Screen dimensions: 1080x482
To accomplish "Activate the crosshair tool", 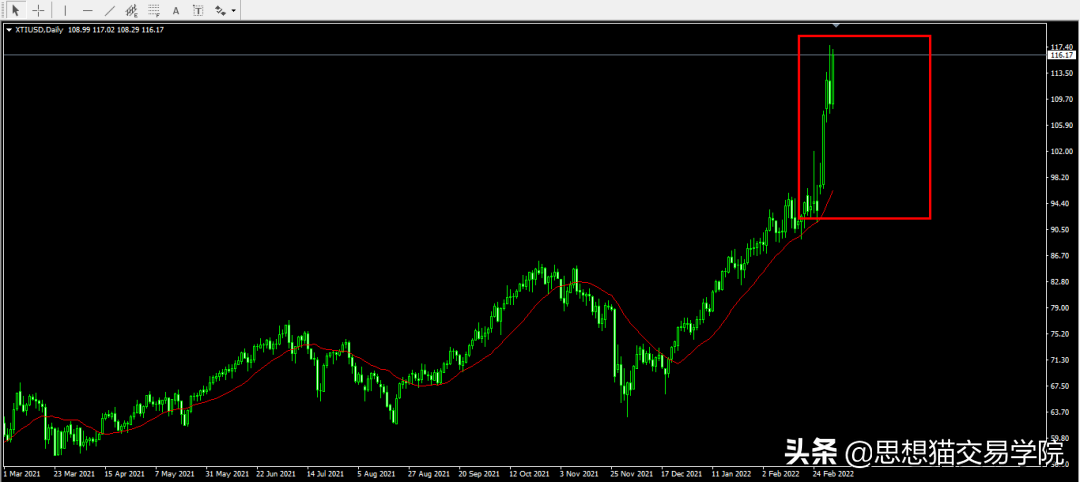I will coord(39,10).
